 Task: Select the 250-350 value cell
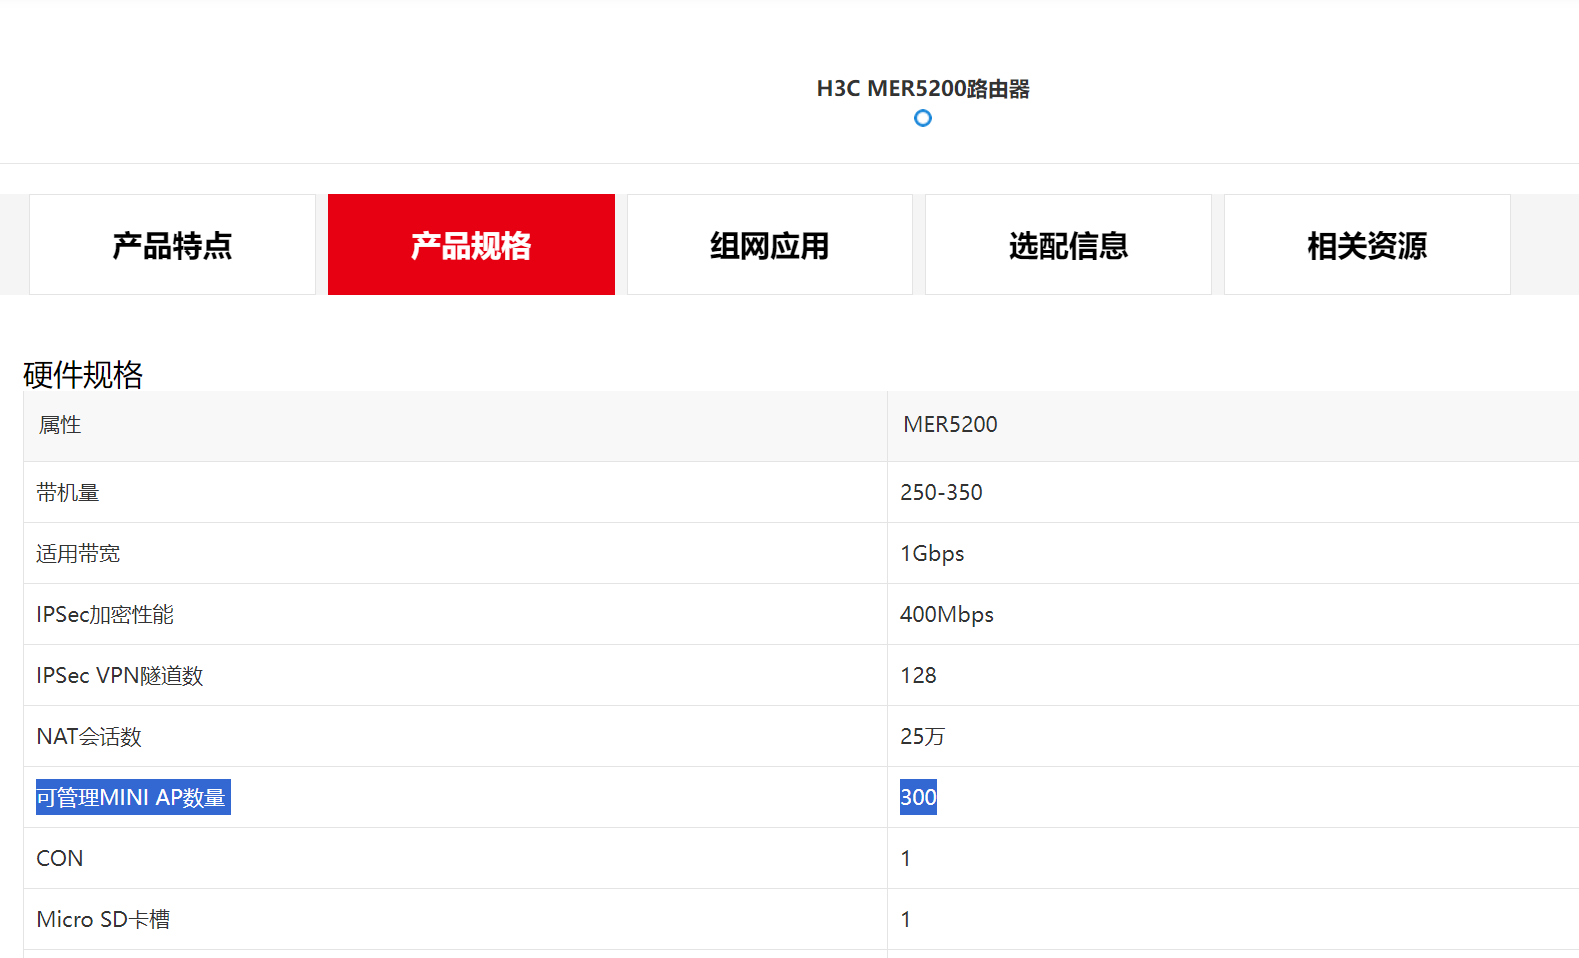click(x=941, y=493)
